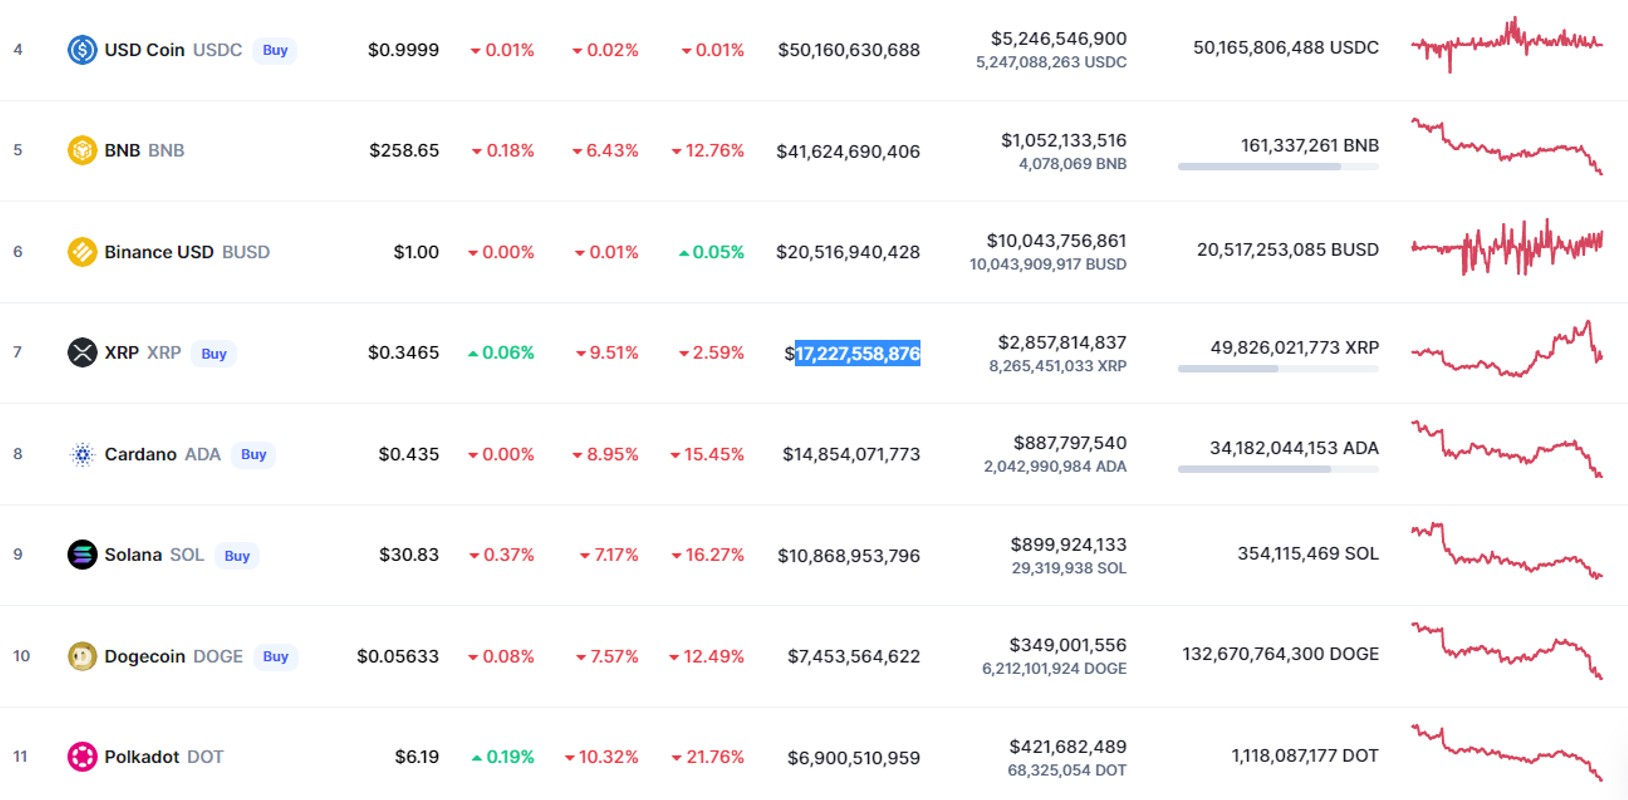Click the Buy button beside XRP

214,354
